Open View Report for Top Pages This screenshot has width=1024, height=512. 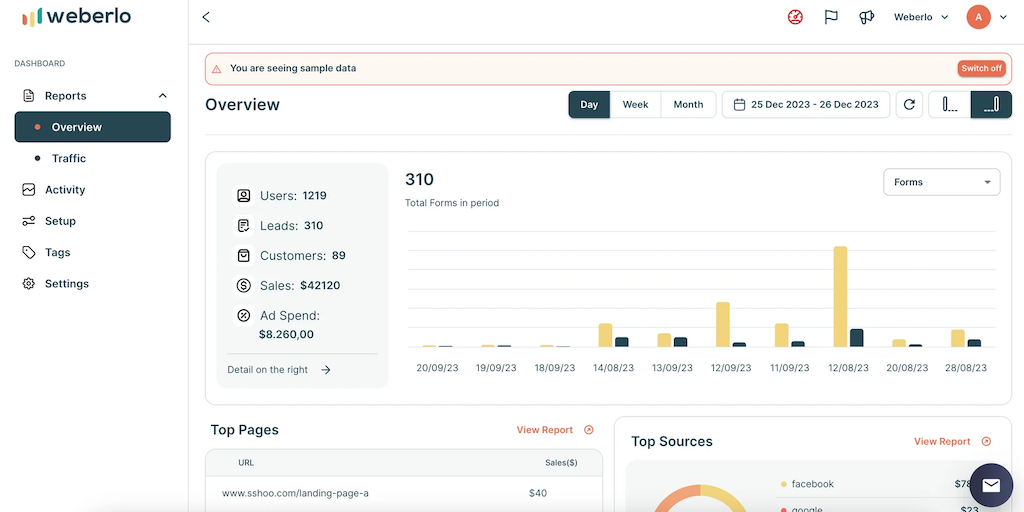pos(554,430)
